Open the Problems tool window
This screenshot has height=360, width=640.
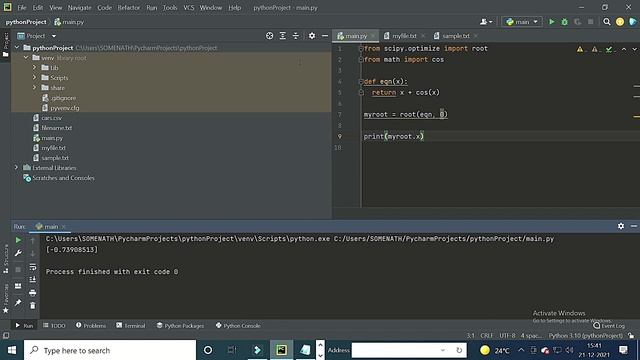91,326
